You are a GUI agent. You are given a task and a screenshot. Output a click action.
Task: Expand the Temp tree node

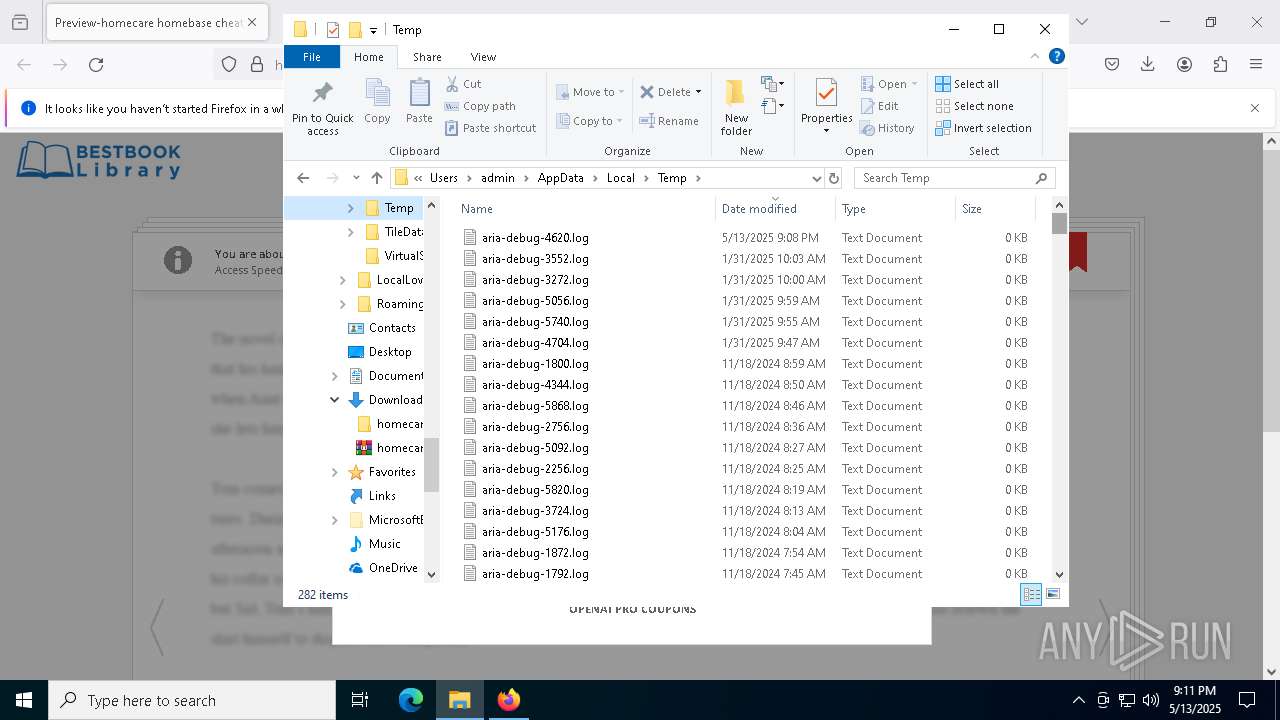point(350,208)
